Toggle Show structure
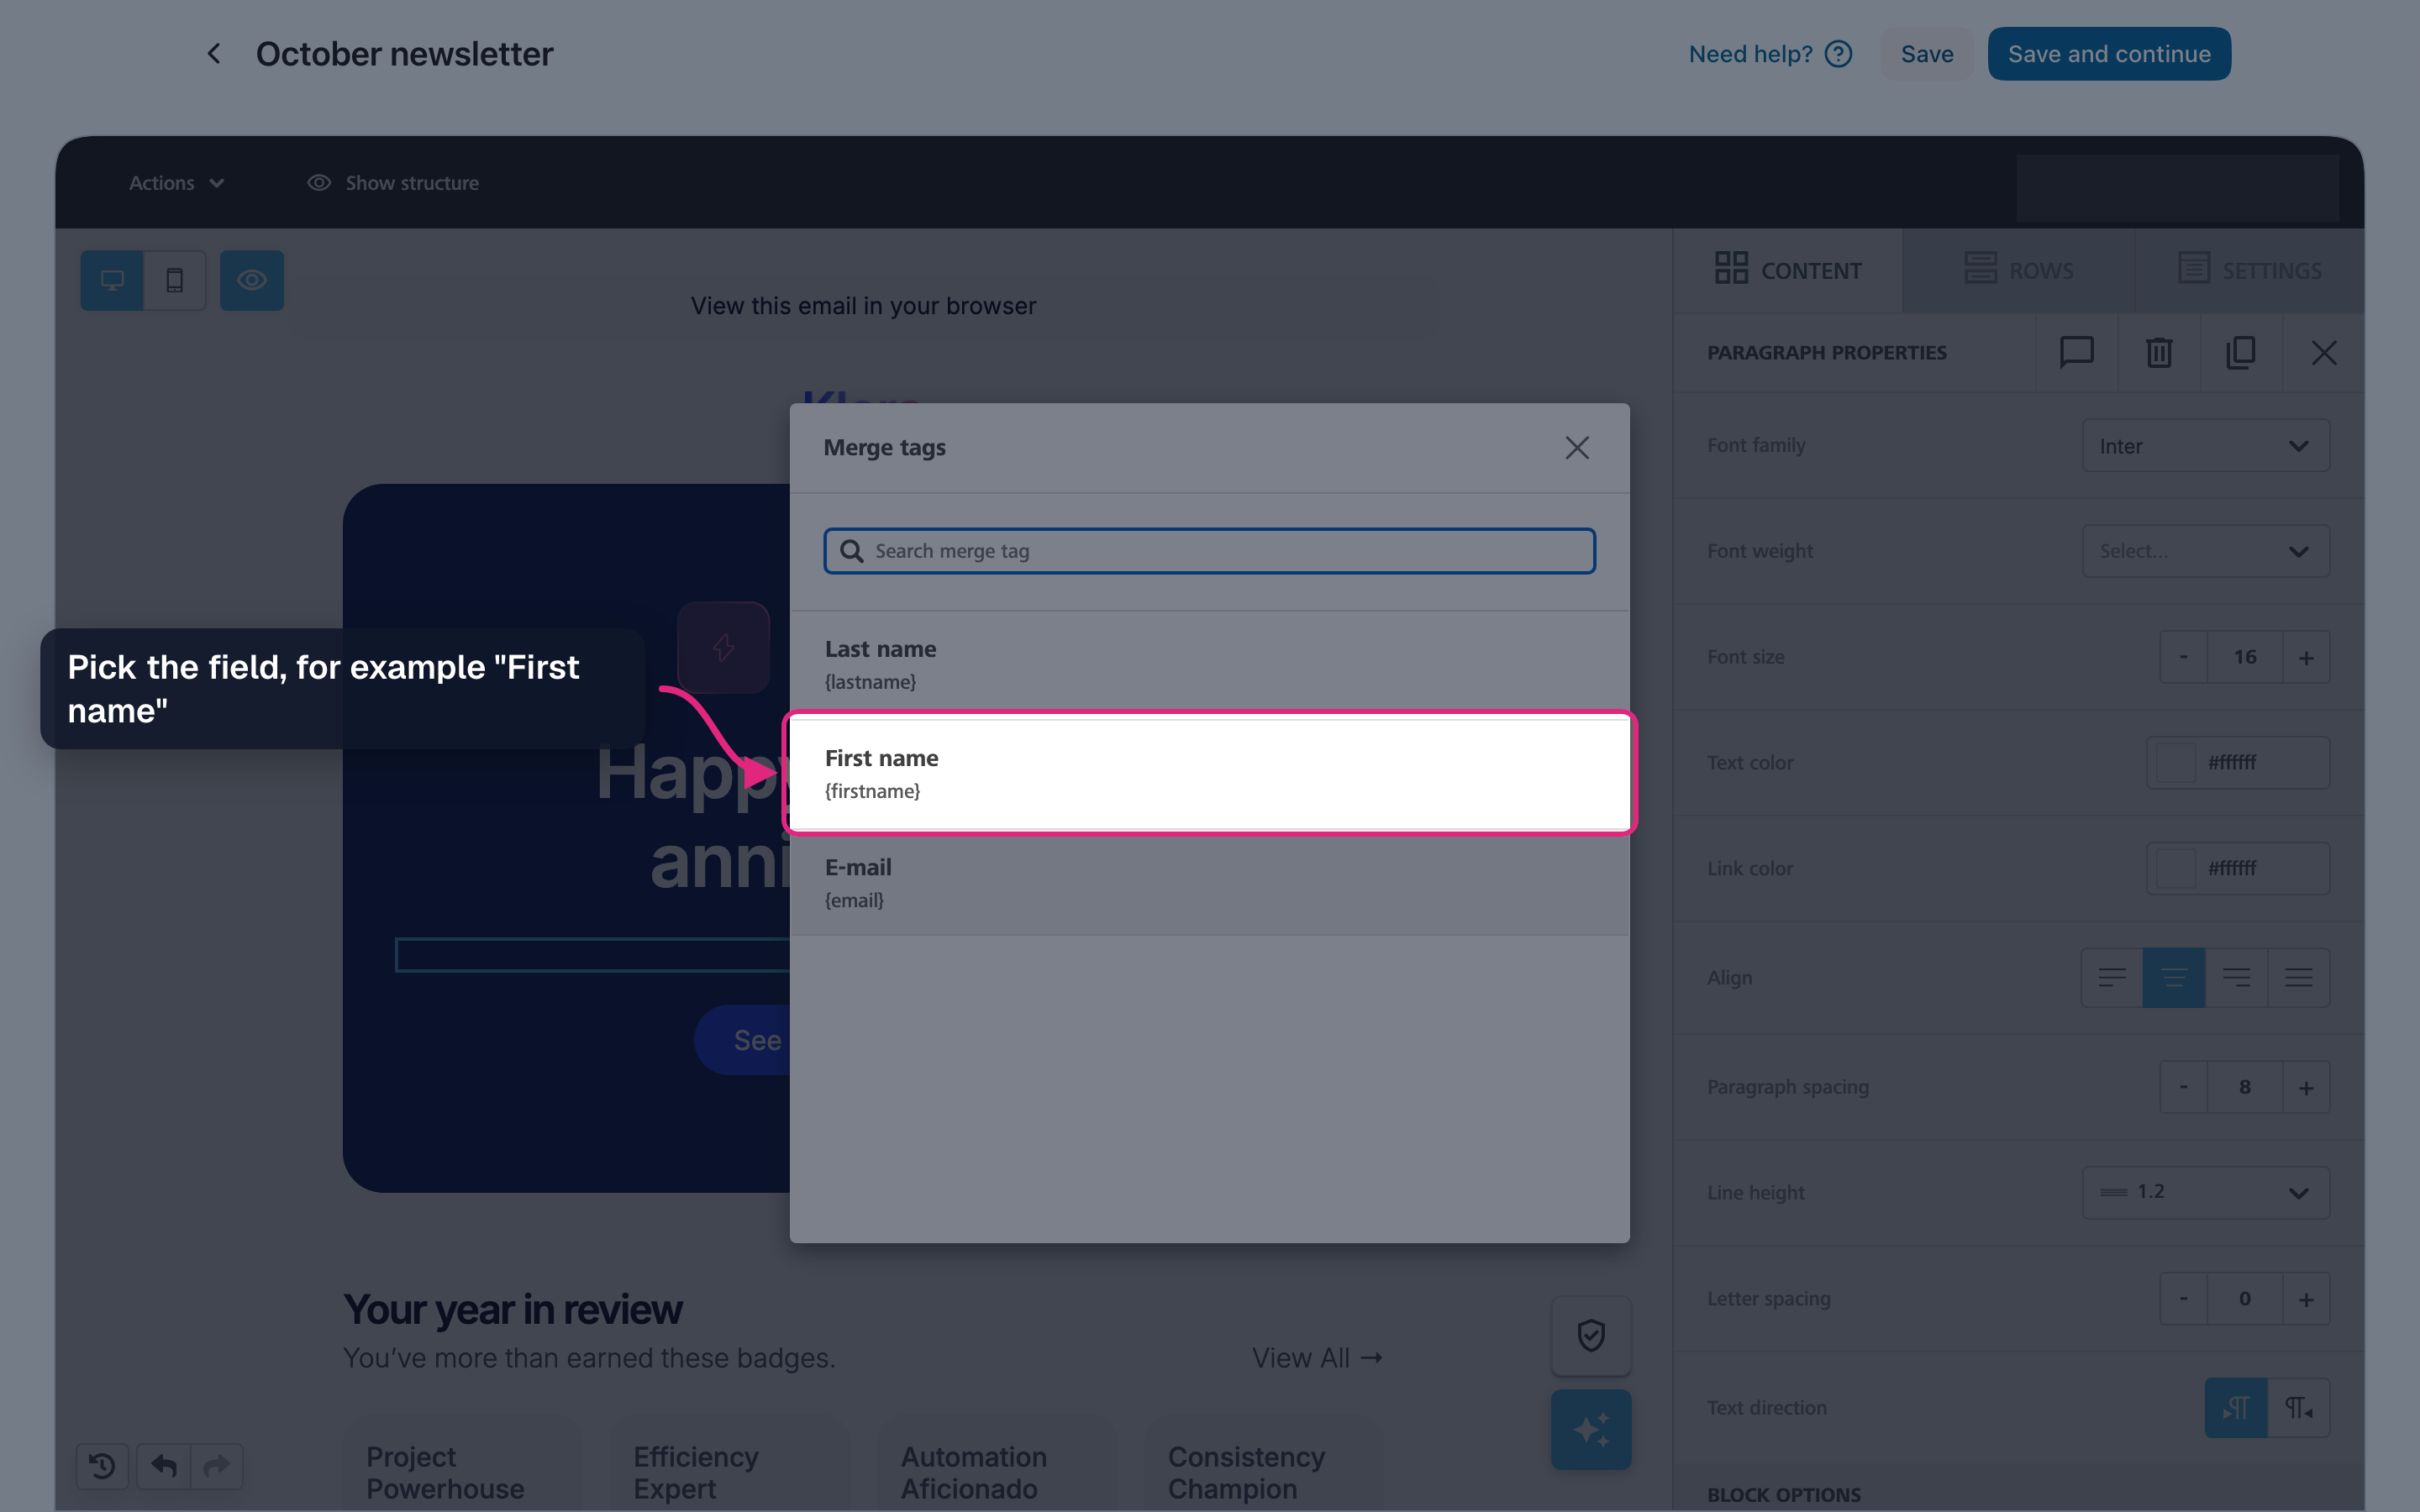Screen dimensions: 2420x1512 pos(393,183)
